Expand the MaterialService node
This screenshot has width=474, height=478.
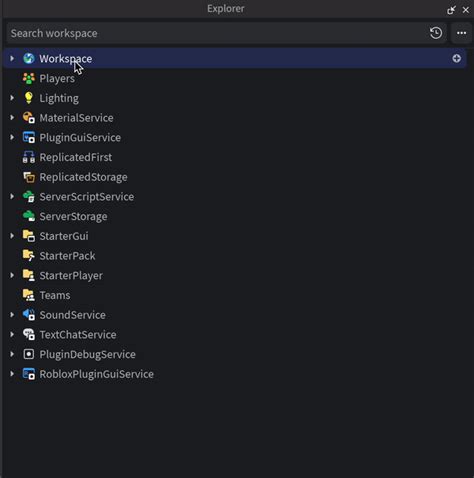click(12, 118)
